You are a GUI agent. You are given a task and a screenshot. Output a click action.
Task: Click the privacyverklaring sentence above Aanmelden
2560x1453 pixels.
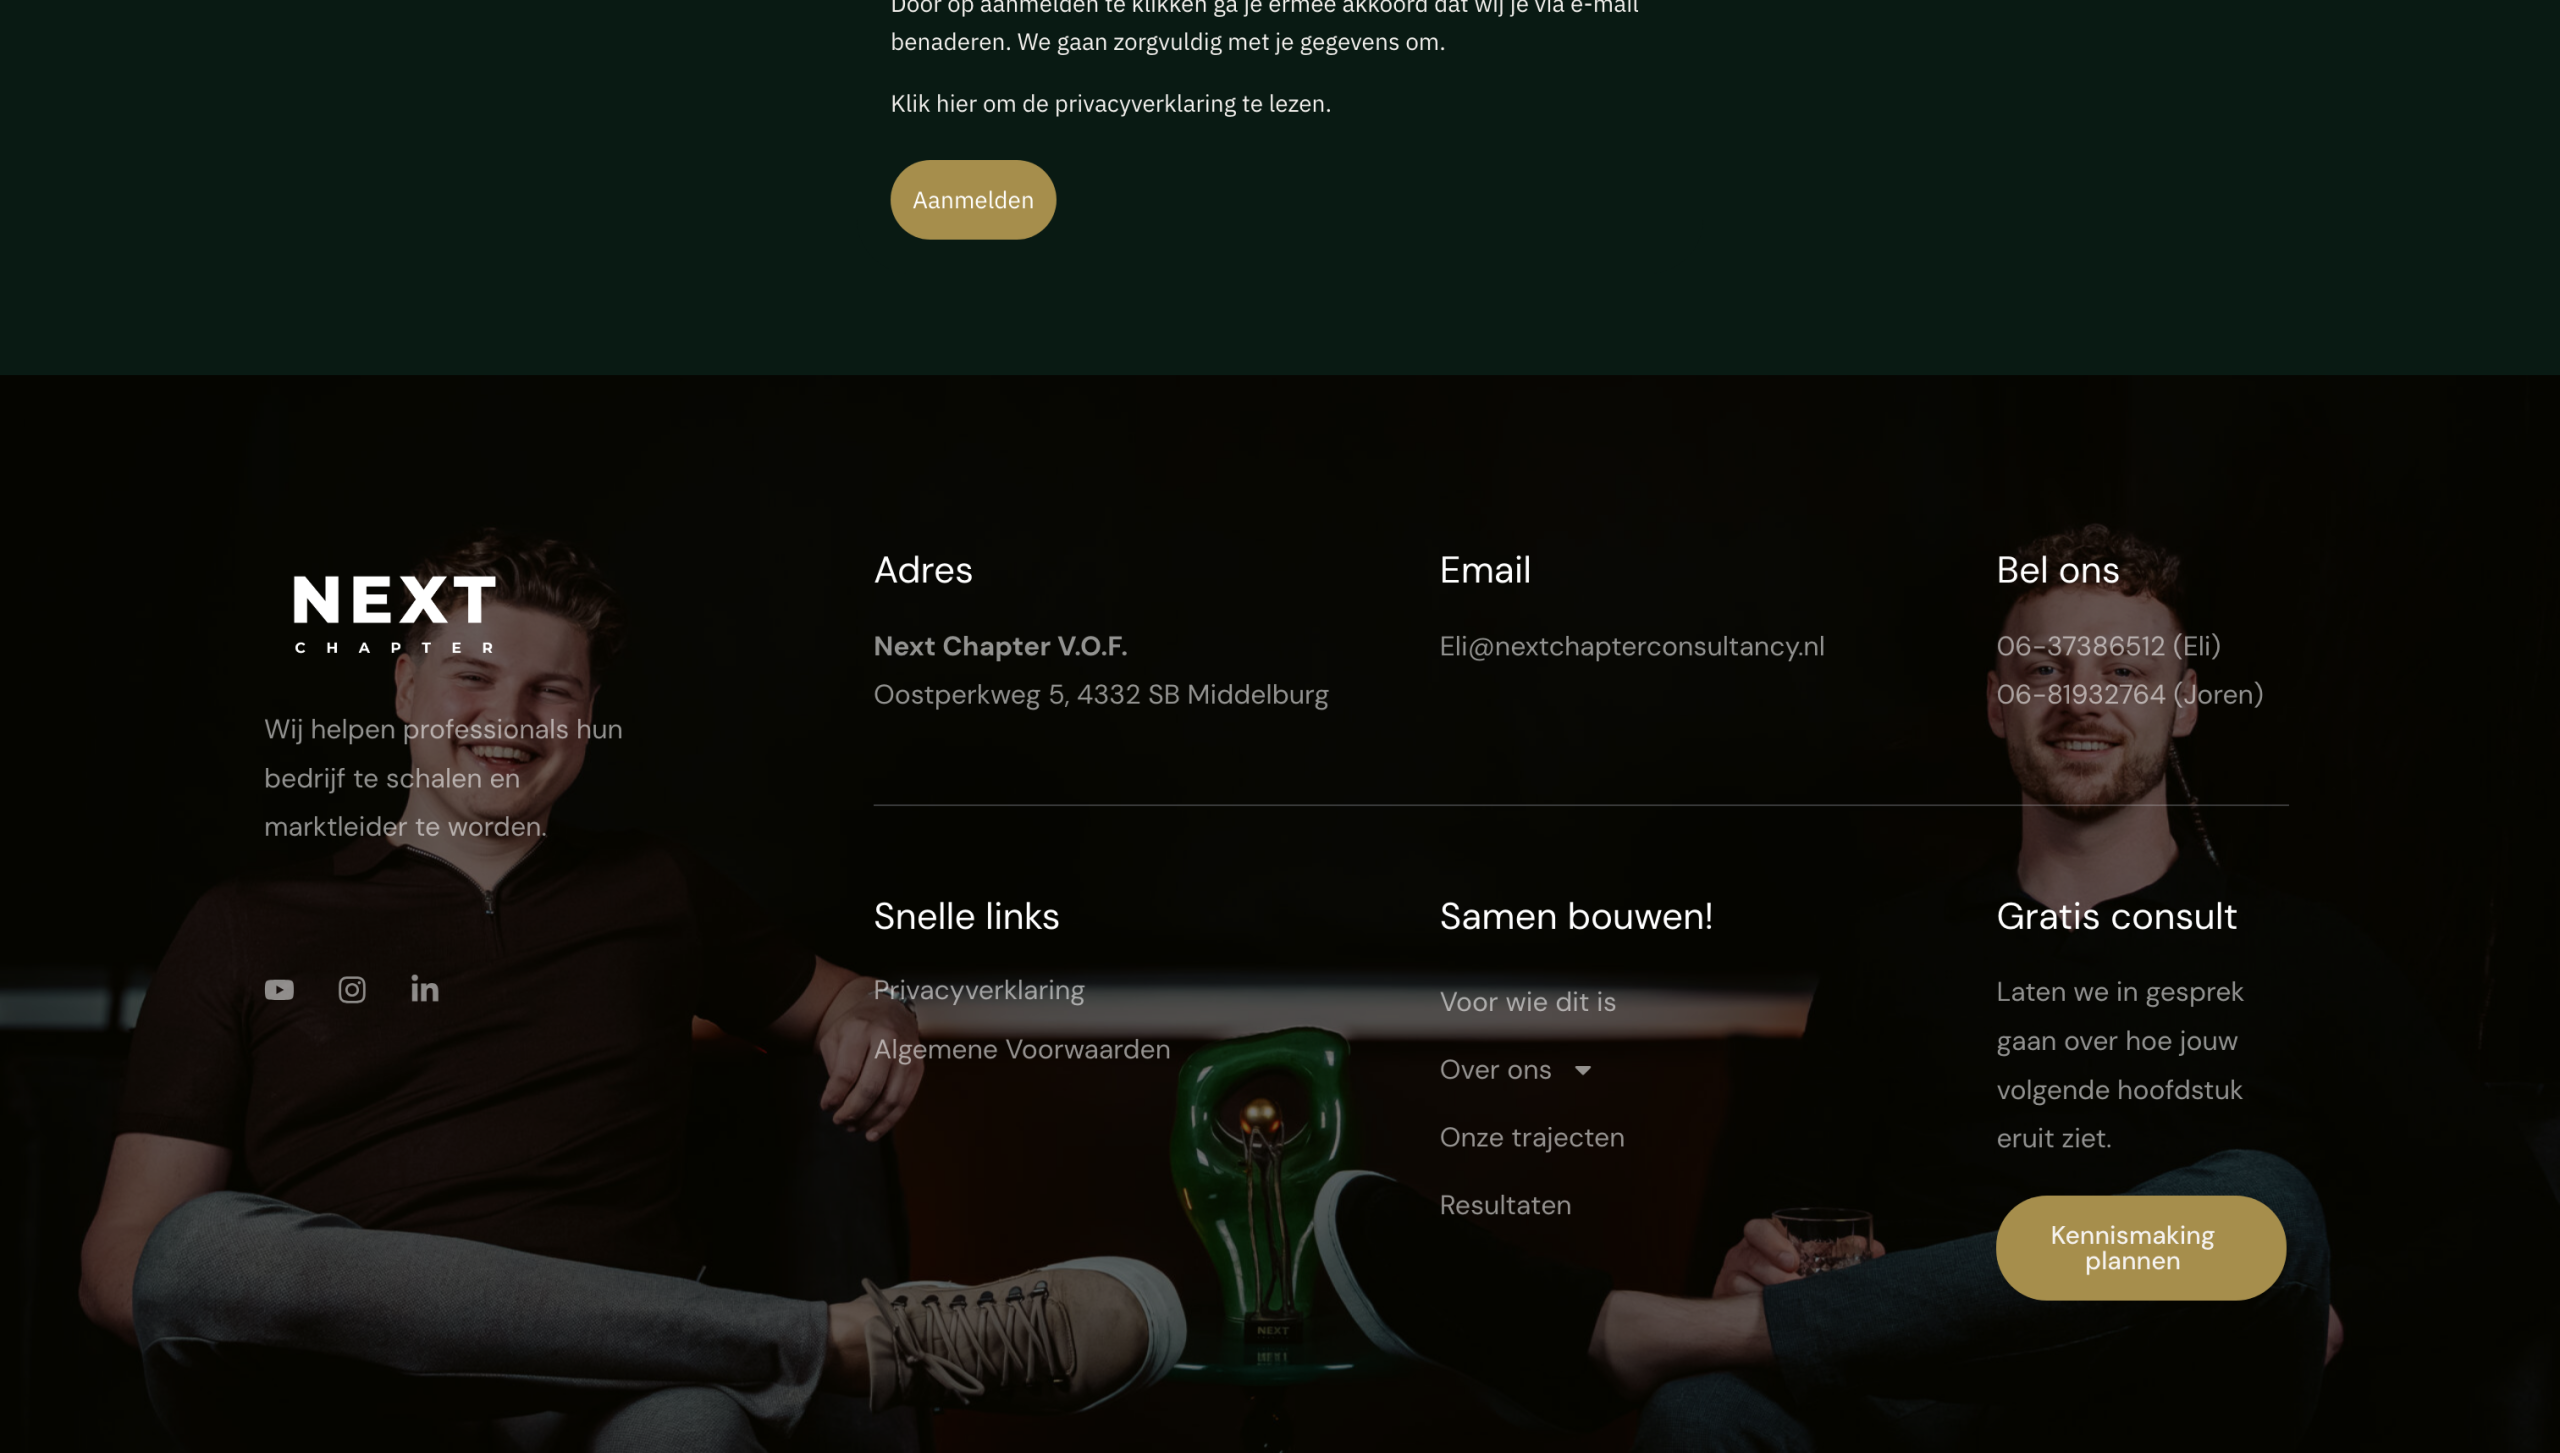(x=1111, y=104)
